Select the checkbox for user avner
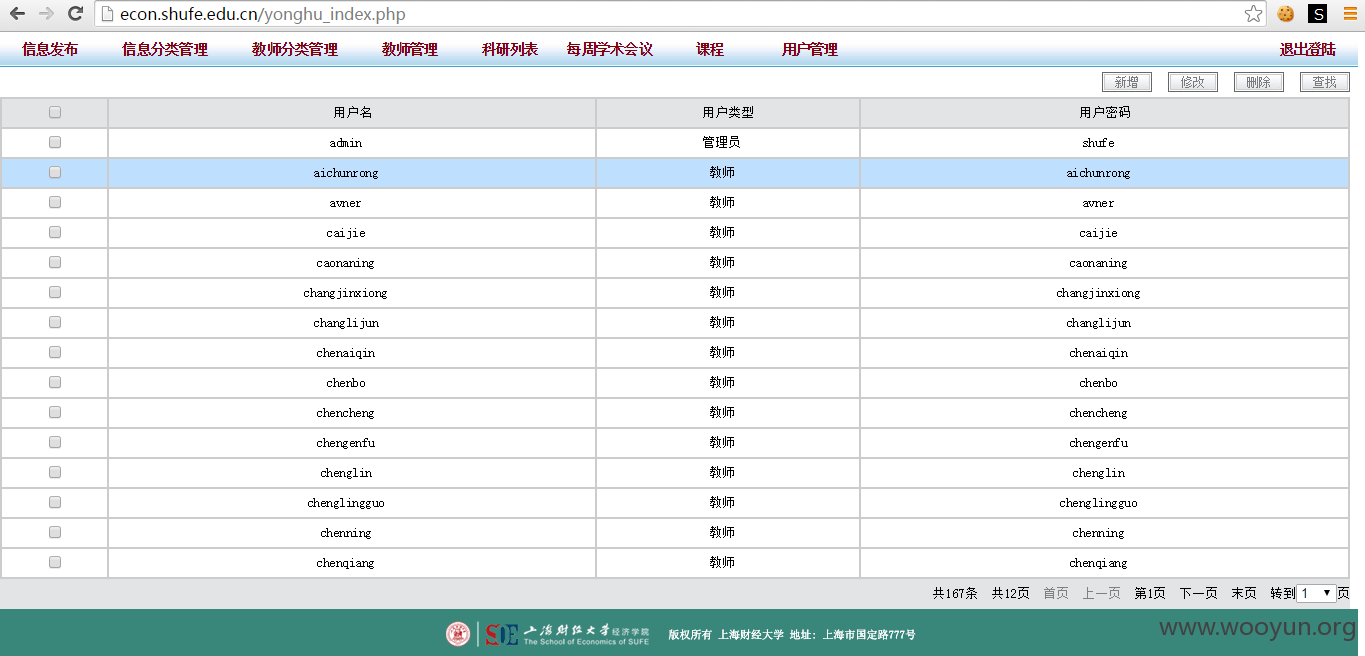 (x=55, y=202)
